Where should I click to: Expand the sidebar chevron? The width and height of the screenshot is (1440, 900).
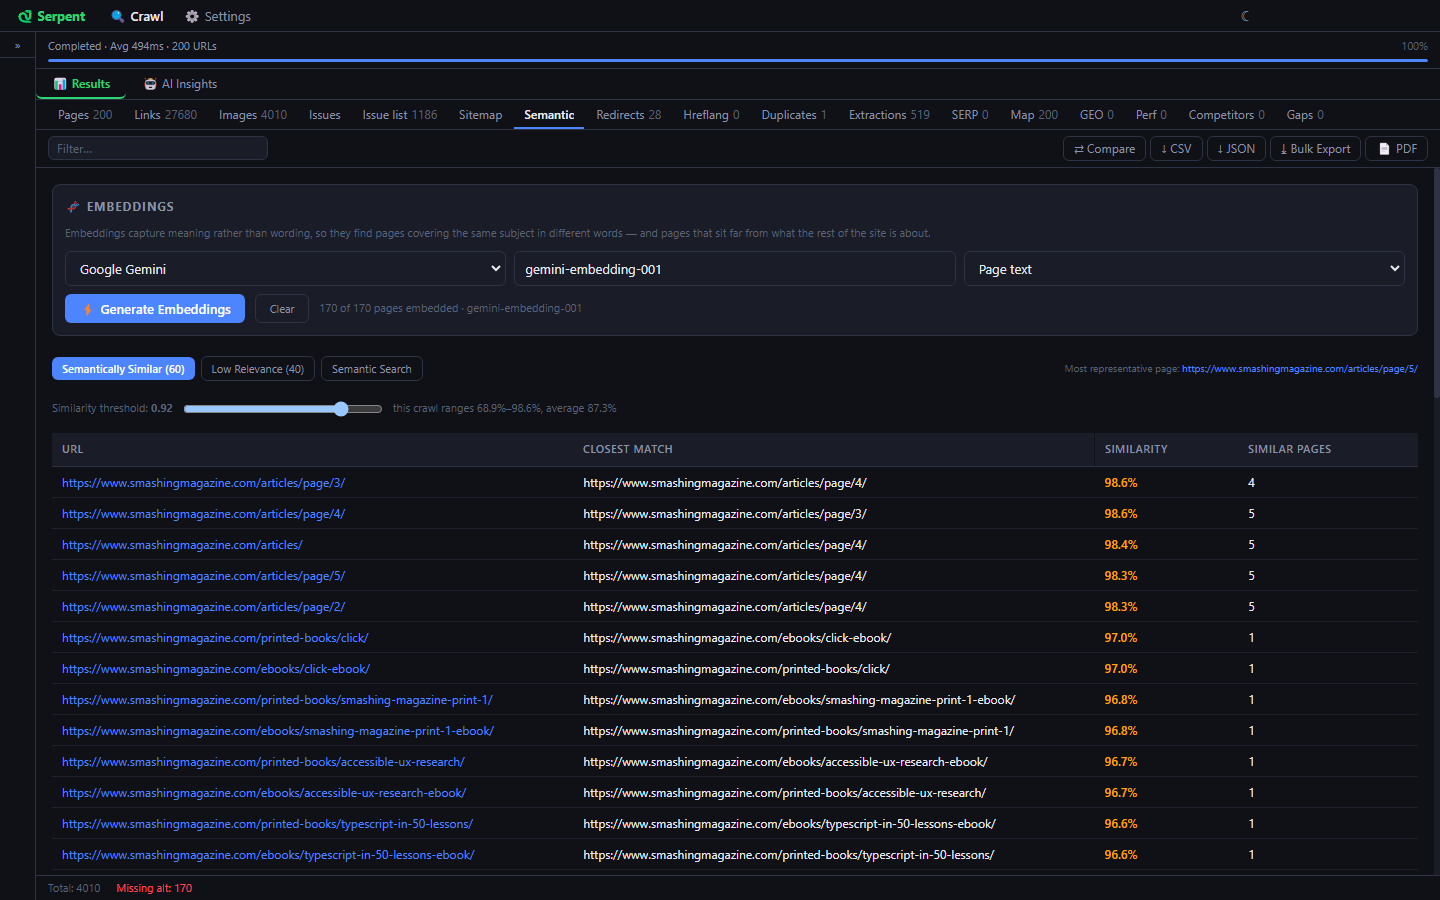17,46
